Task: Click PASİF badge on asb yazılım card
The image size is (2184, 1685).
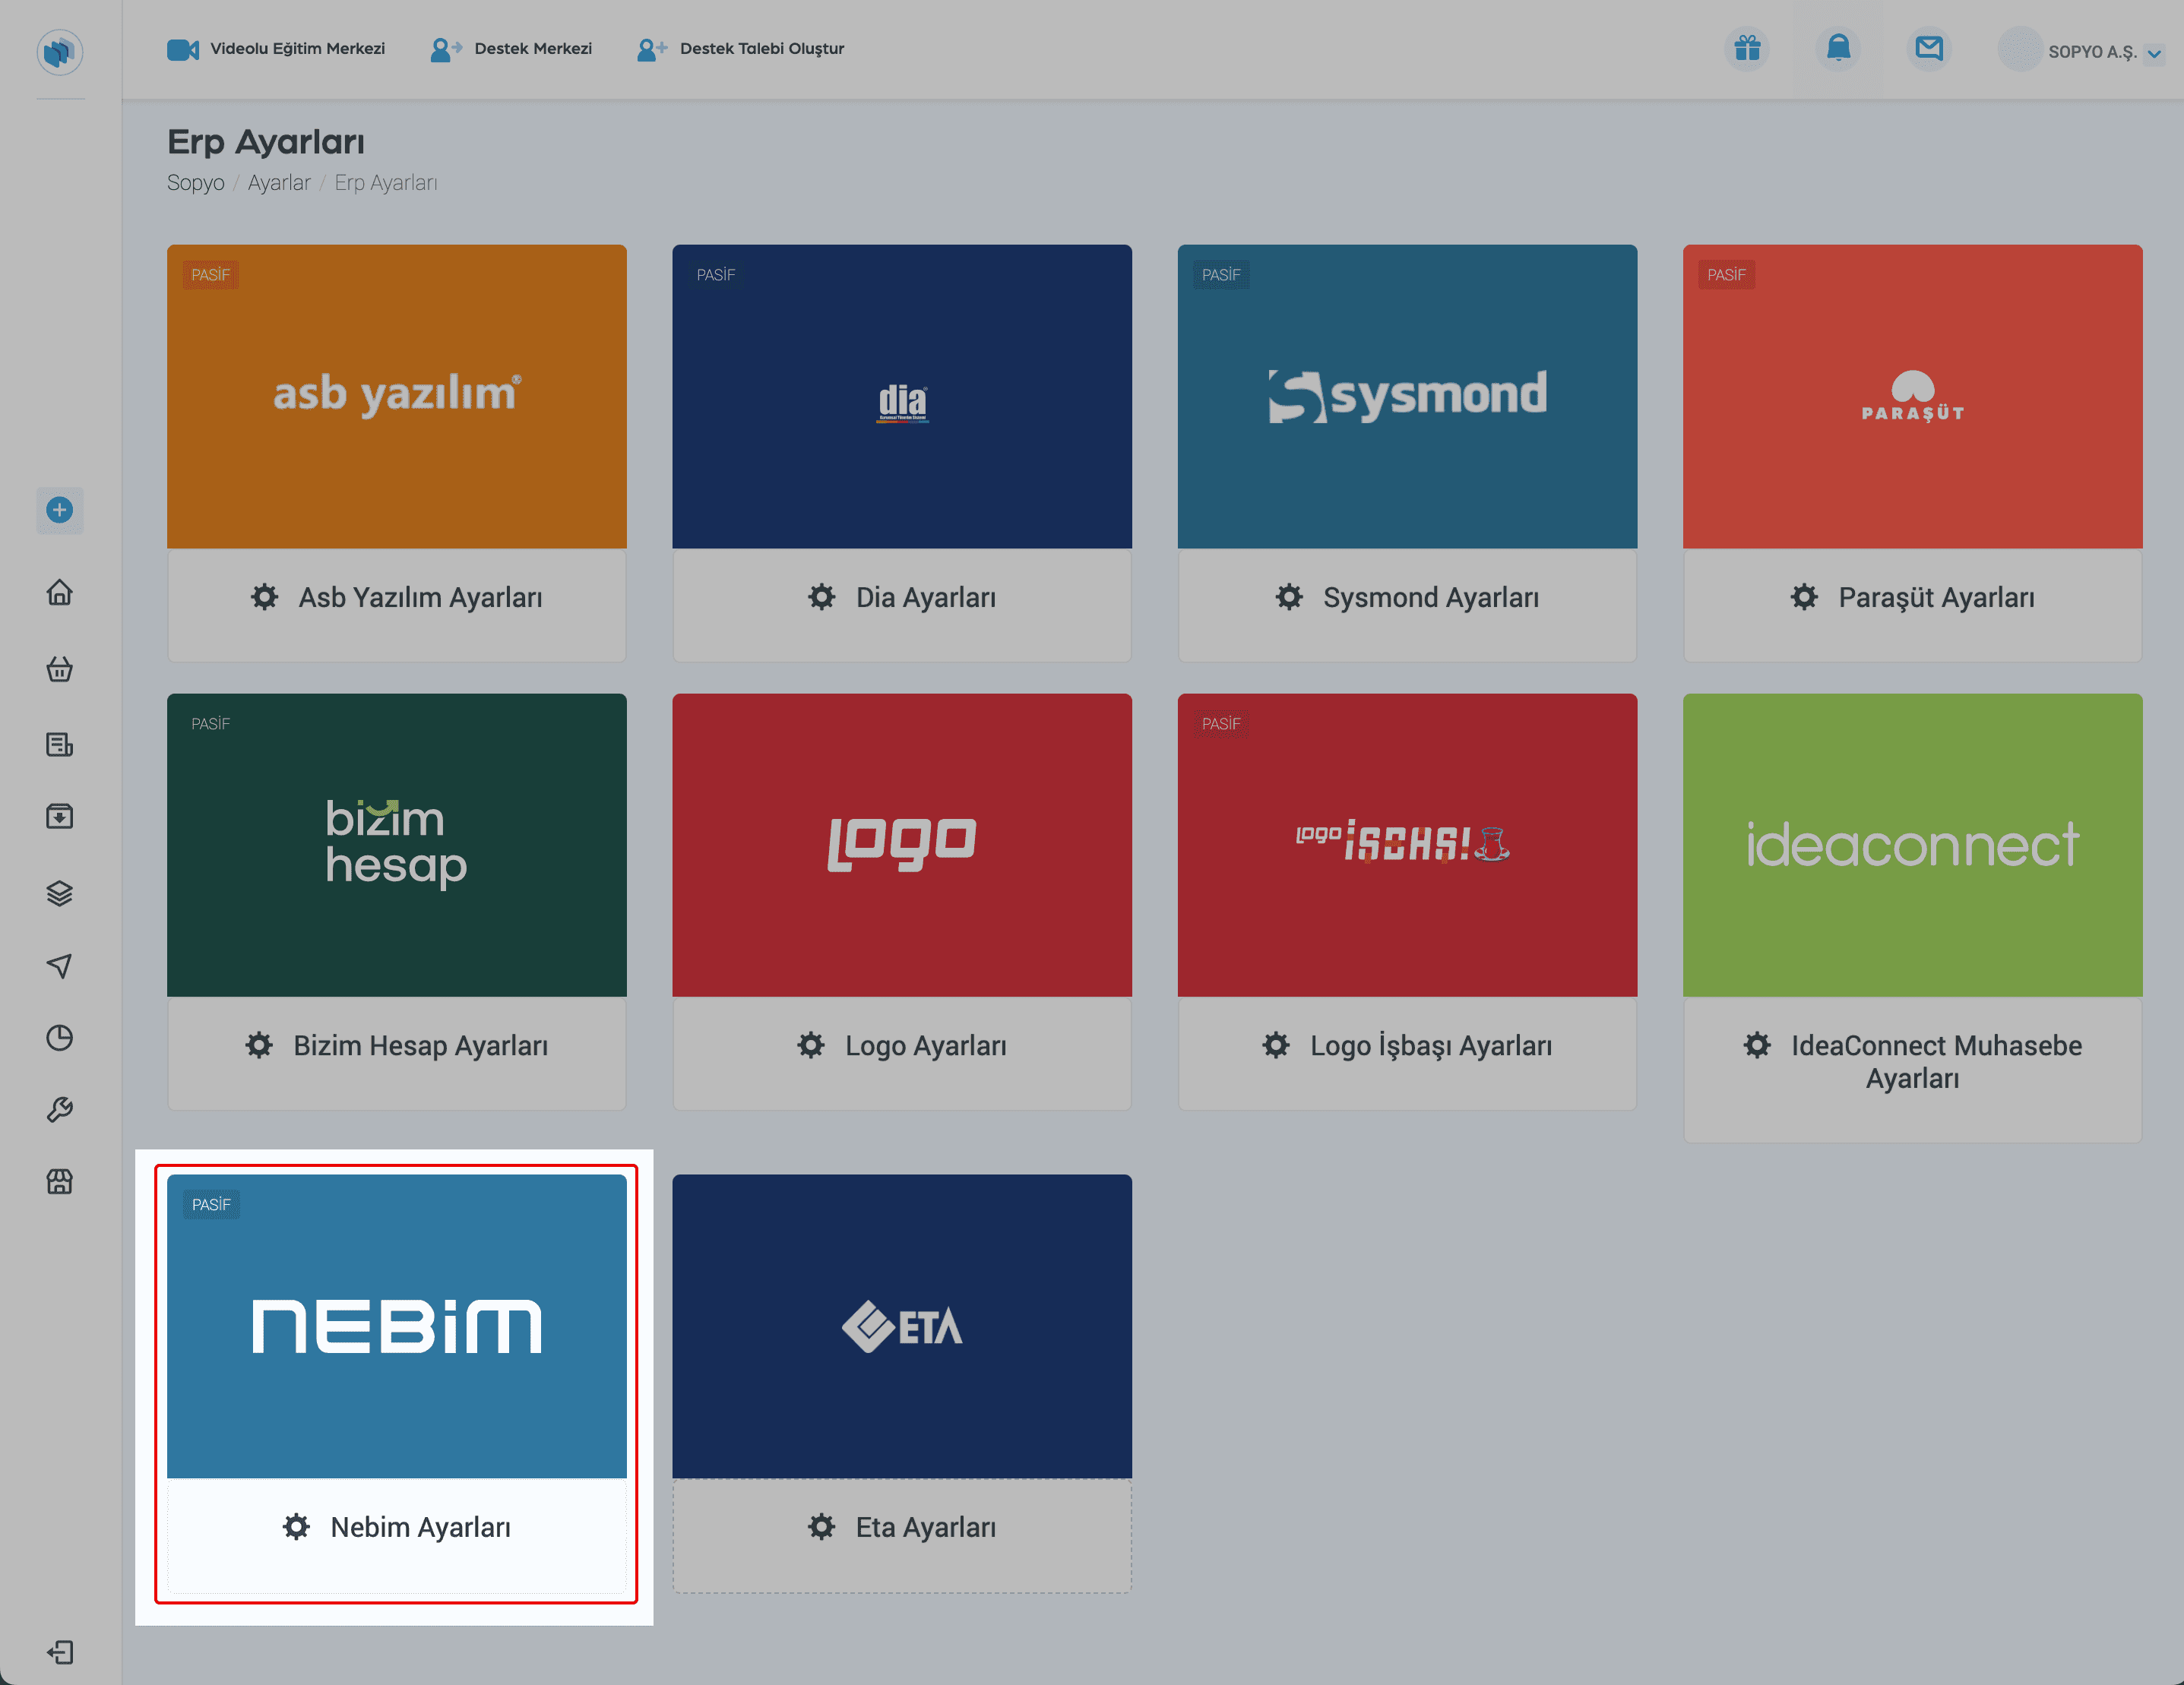Action: [x=211, y=275]
